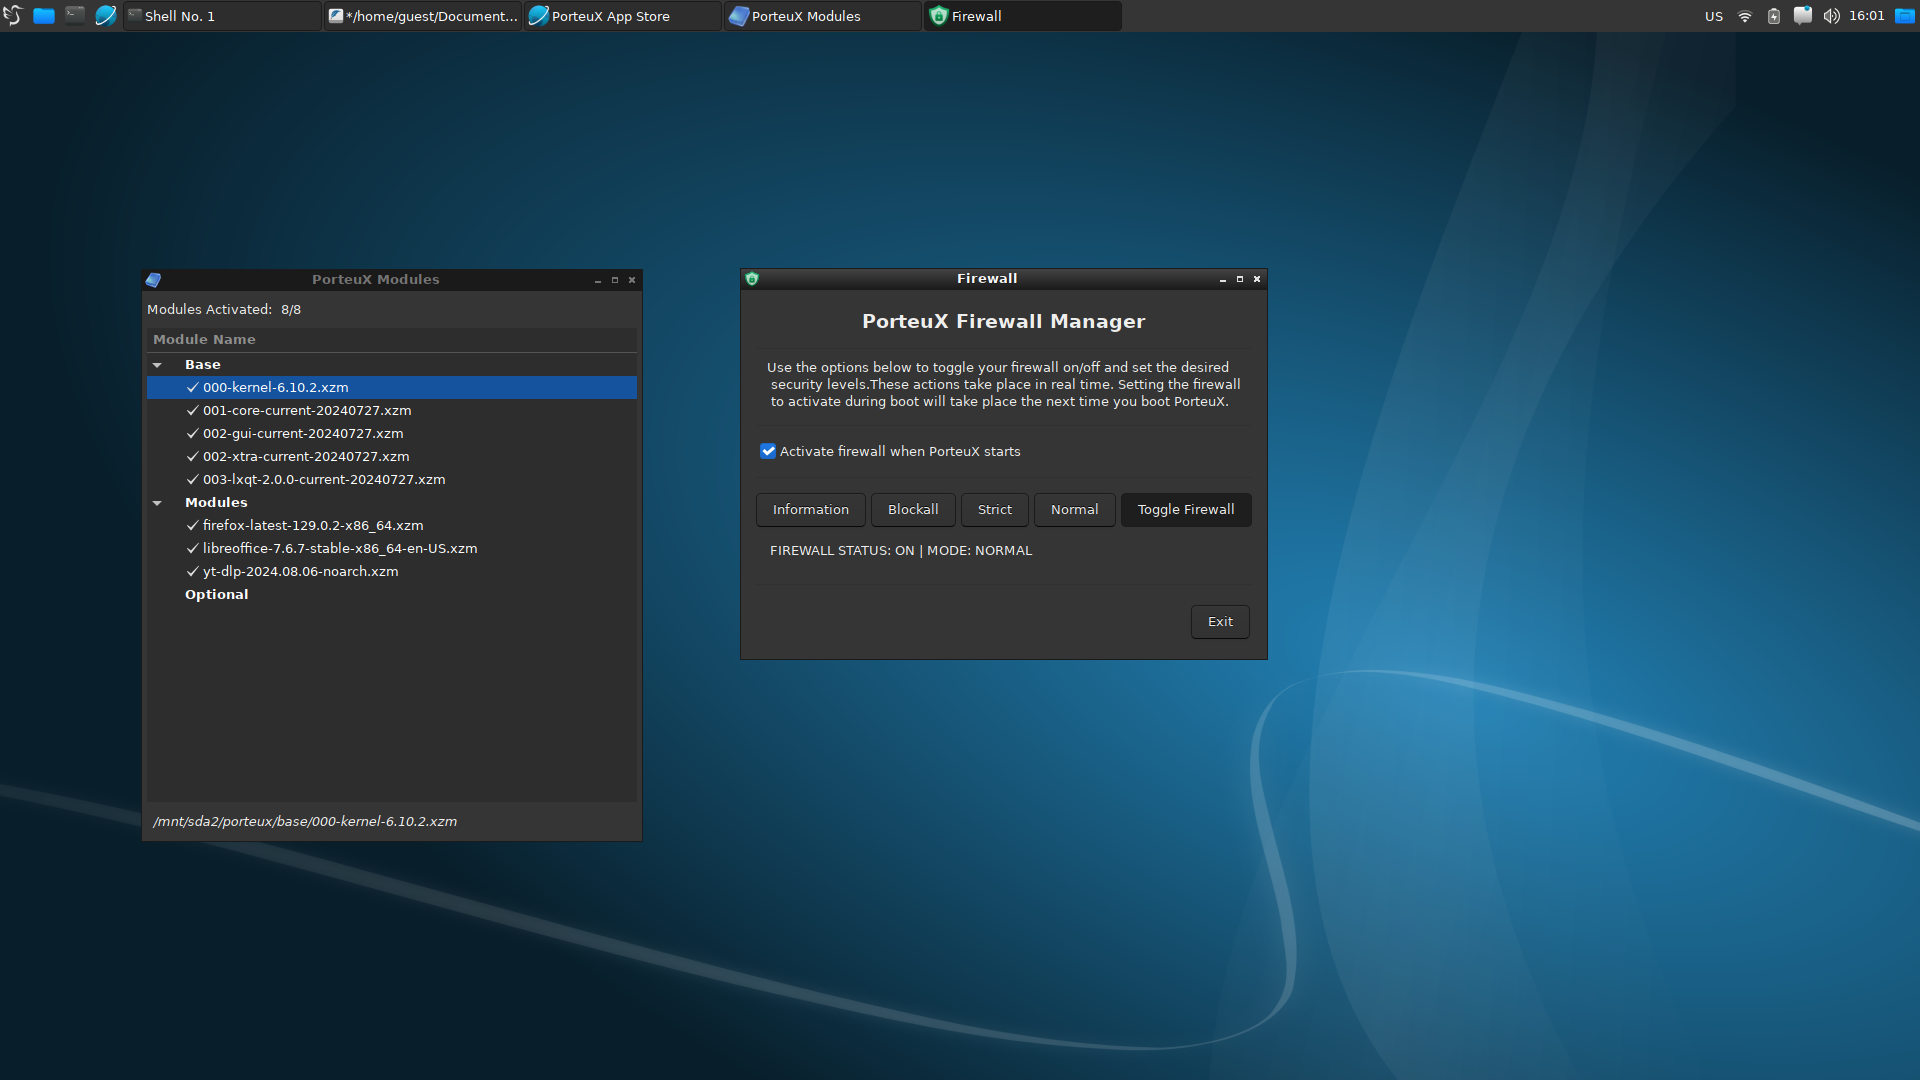Click the module path /mnt/sda2/porteux/base status text
The height and width of the screenshot is (1080, 1920).
coord(305,822)
